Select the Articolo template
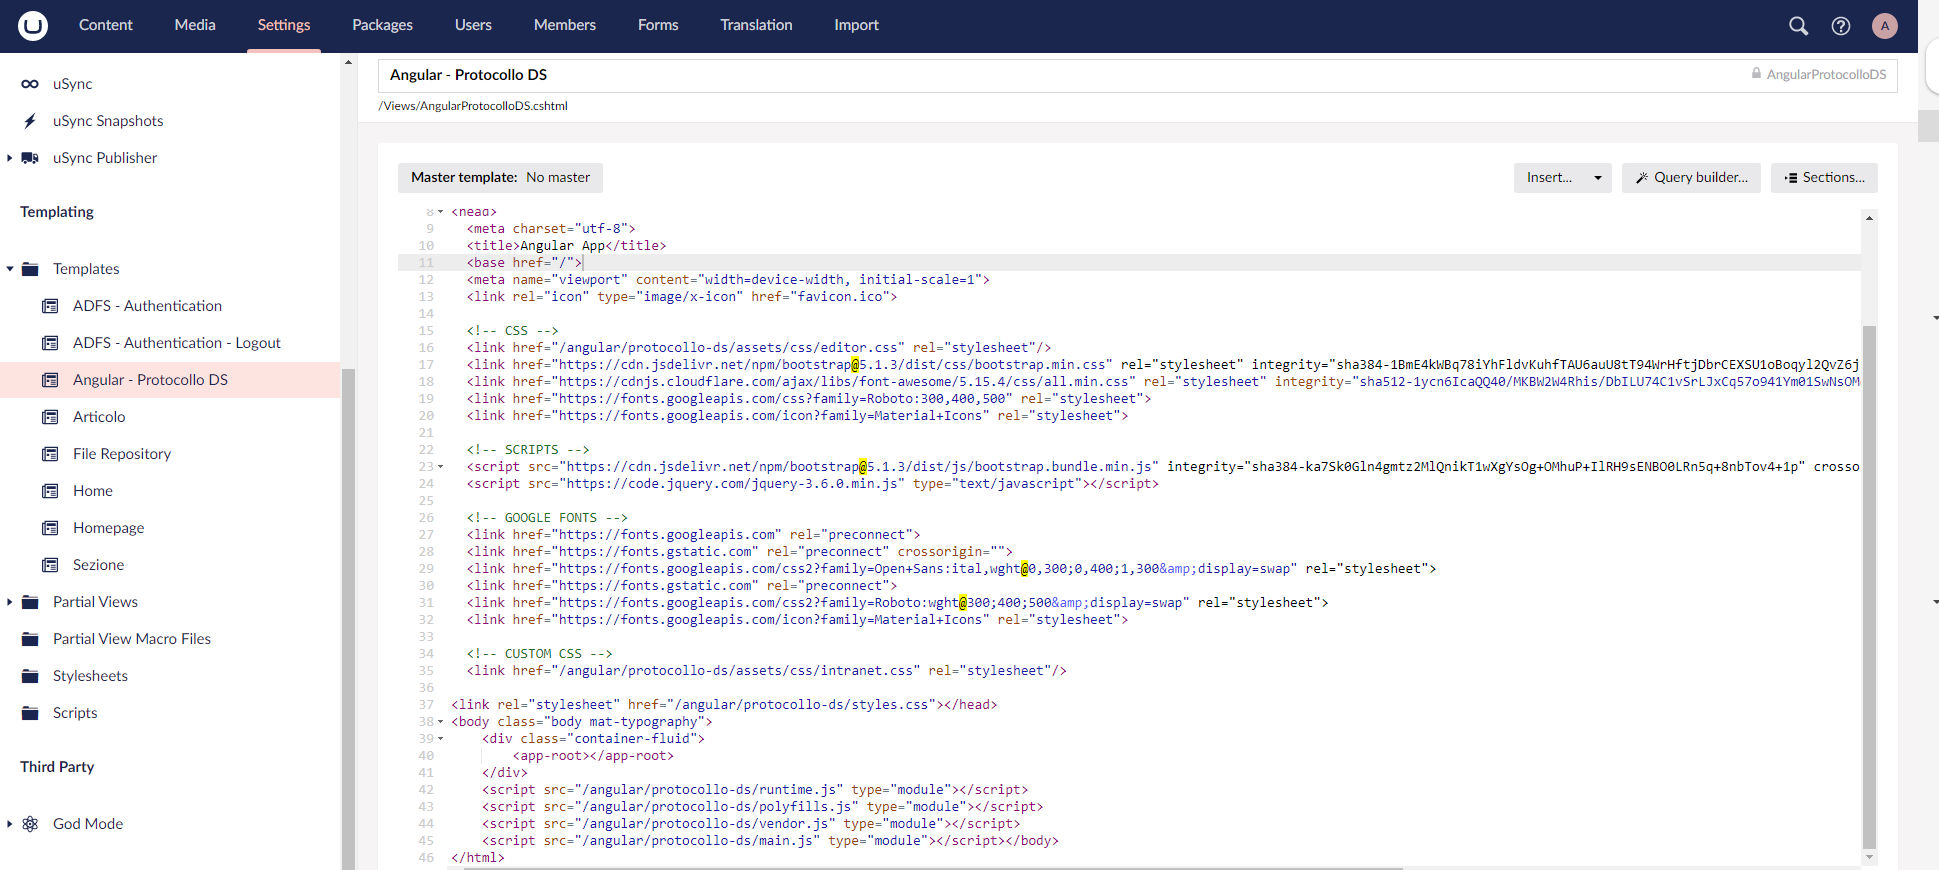Viewport: 1939px width, 870px height. 99,417
